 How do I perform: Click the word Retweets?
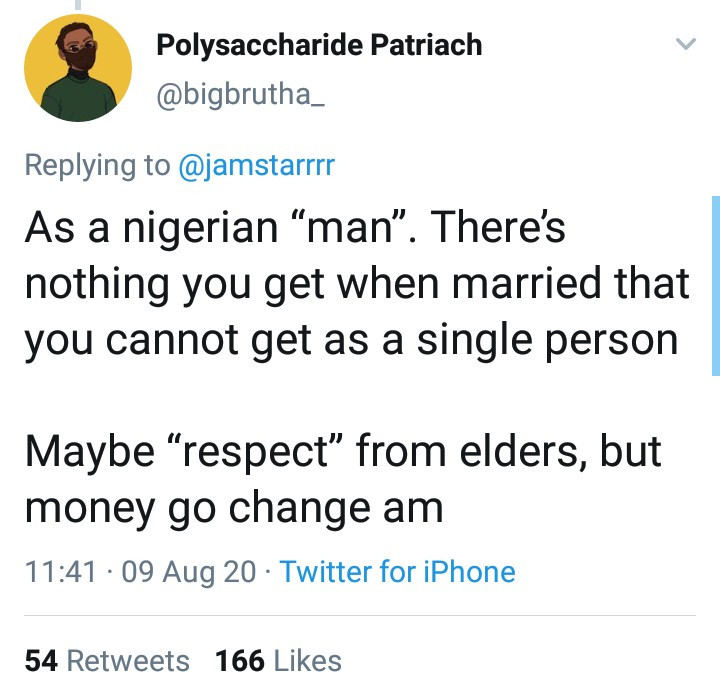(128, 661)
